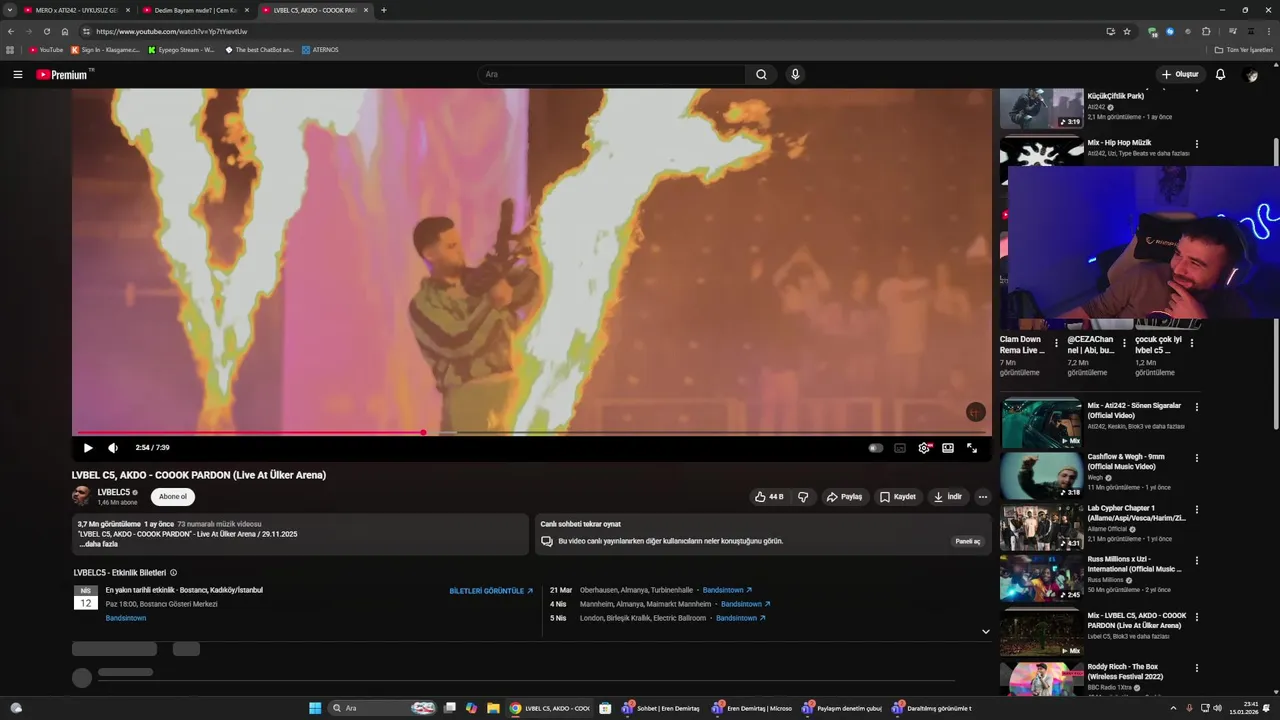The width and height of the screenshot is (1280, 720).
Task: Click BİLETLERİ GÖRÜNTÜLE tickets link
Action: pyautogui.click(x=491, y=591)
